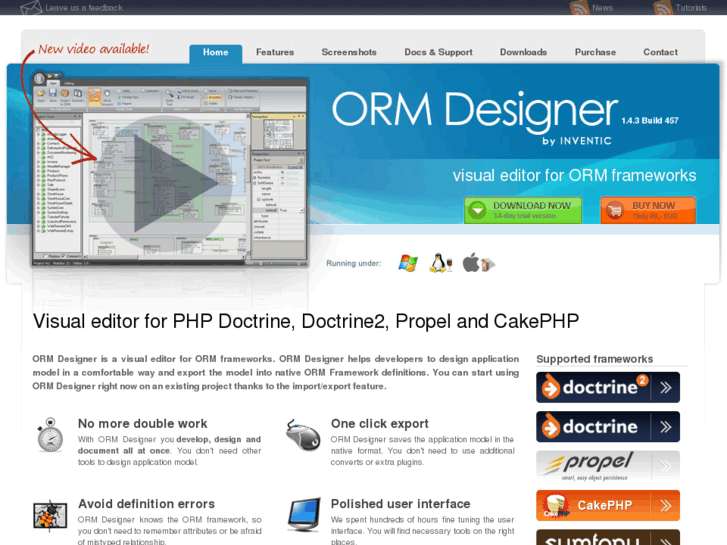Screen dimensions: 727x545
Task: Click the One click export heading
Action: click(380, 423)
